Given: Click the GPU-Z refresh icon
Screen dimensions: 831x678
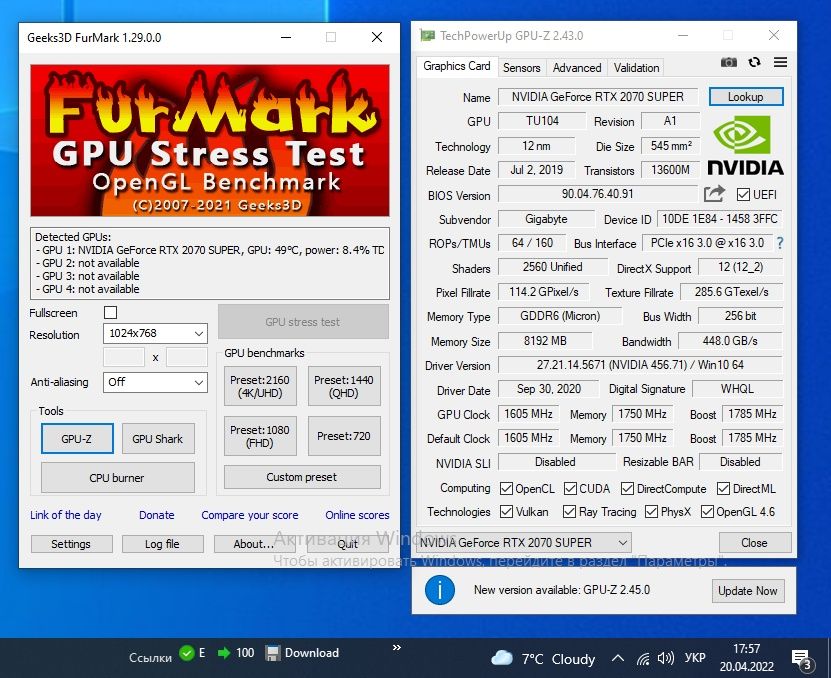Looking at the screenshot, I should coord(754,63).
